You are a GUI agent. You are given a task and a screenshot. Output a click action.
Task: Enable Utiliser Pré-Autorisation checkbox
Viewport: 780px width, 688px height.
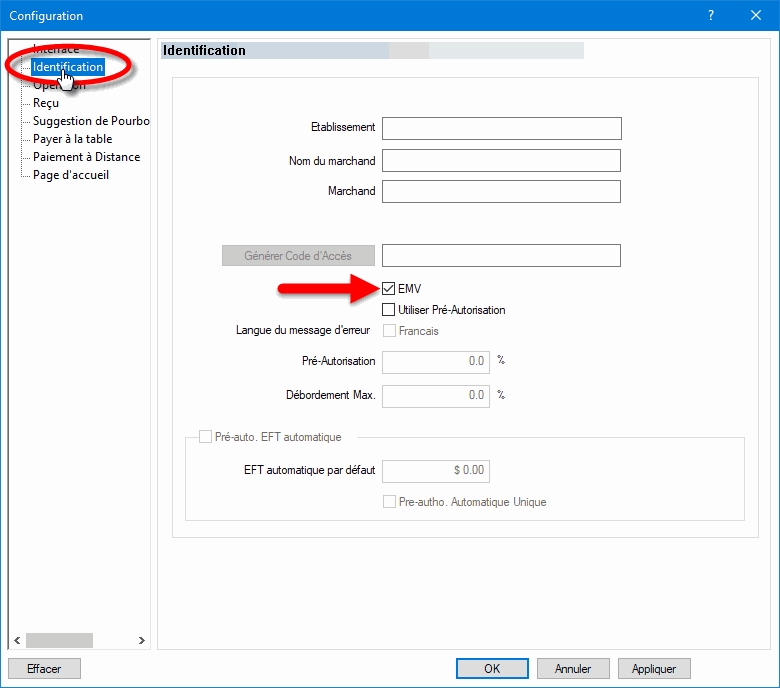tap(389, 310)
